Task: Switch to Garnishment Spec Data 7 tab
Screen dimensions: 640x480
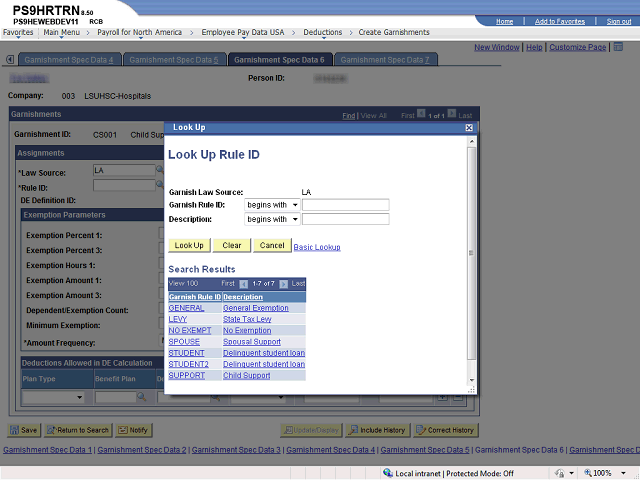Action: (385, 60)
